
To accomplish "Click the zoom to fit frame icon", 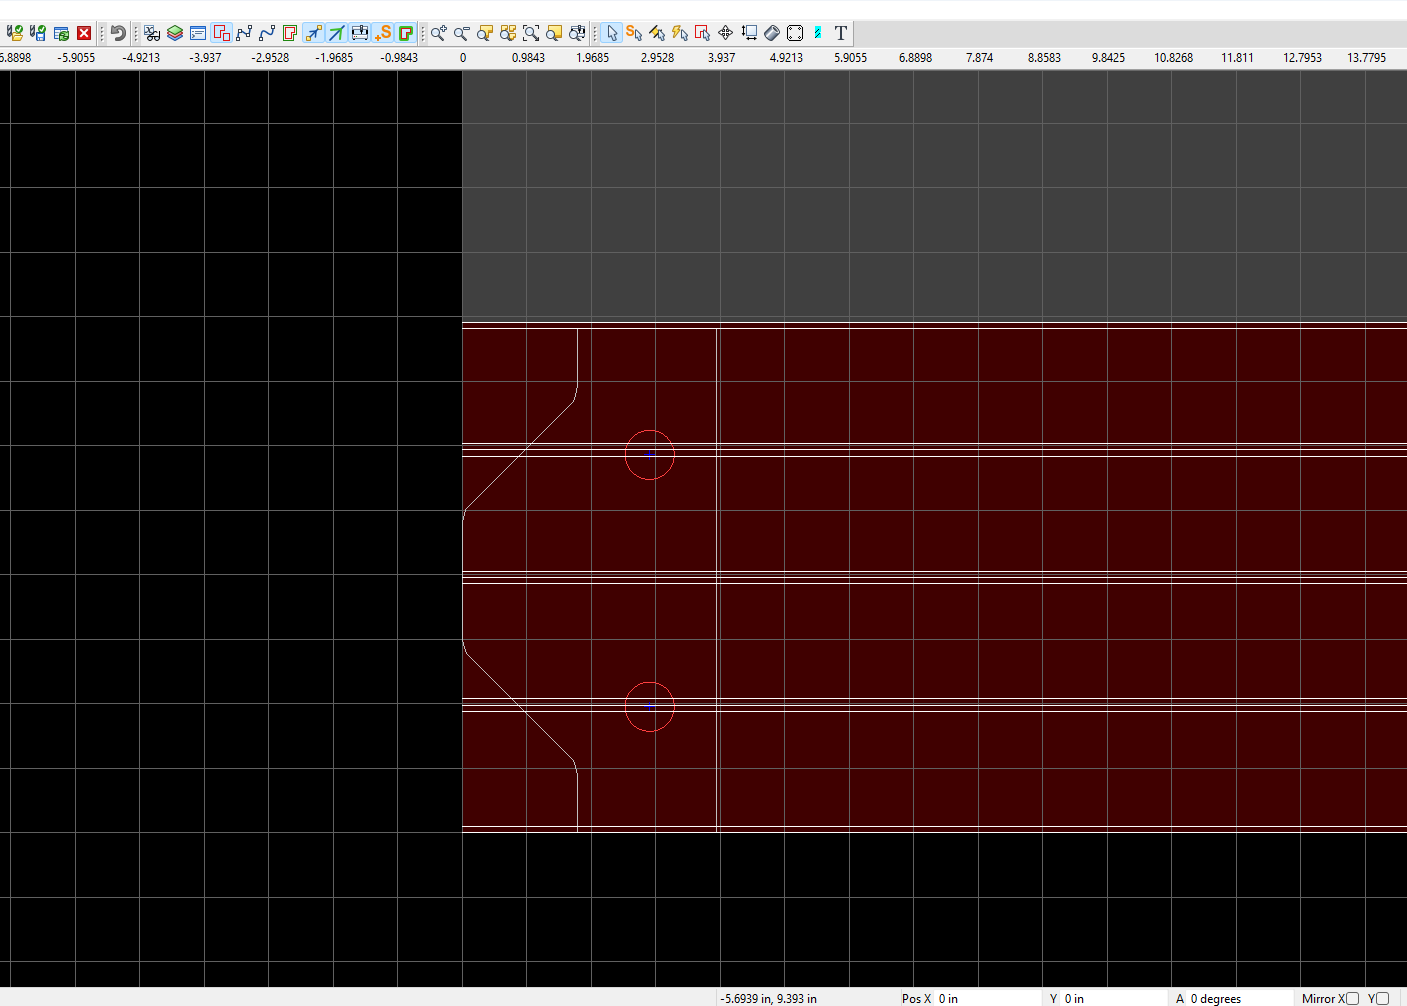I will (531, 33).
